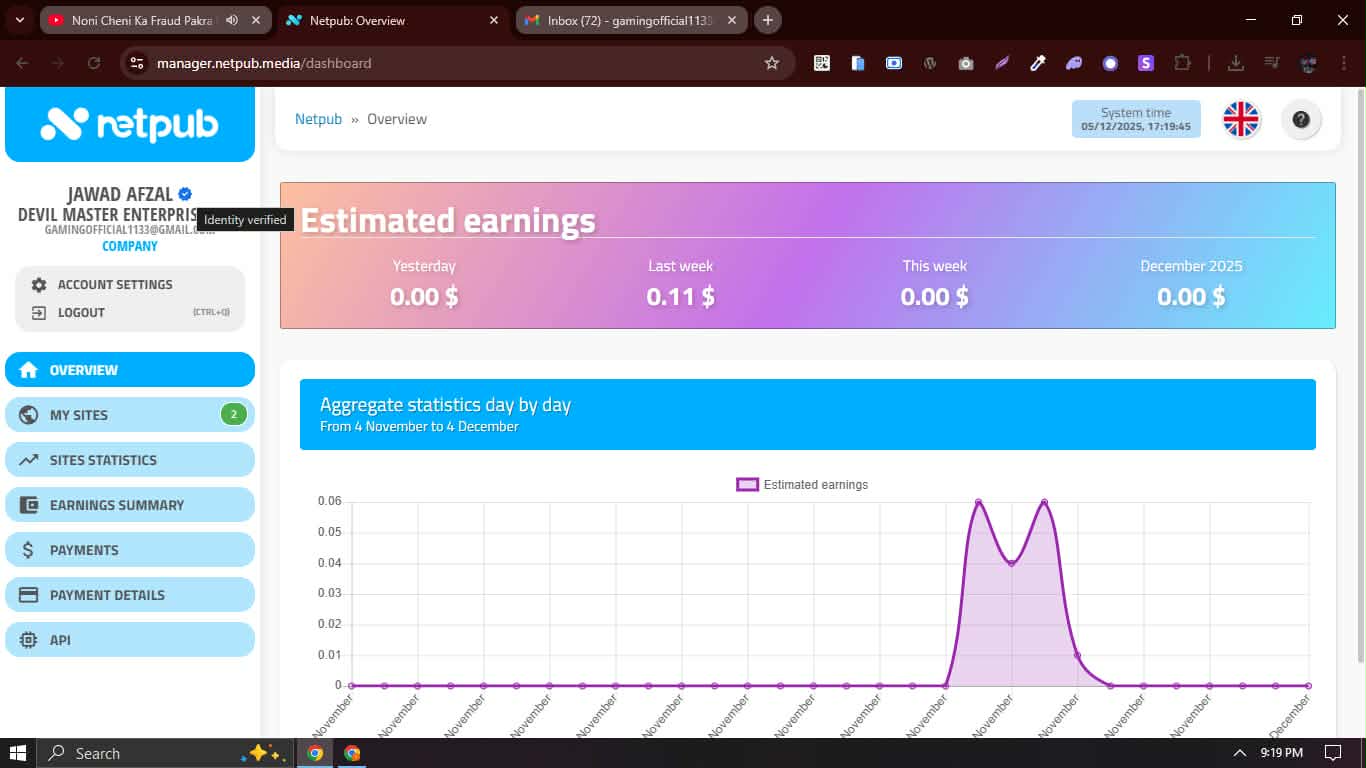The image size is (1366, 768).
Task: Click the COMPANY account type label
Action: [130, 246]
